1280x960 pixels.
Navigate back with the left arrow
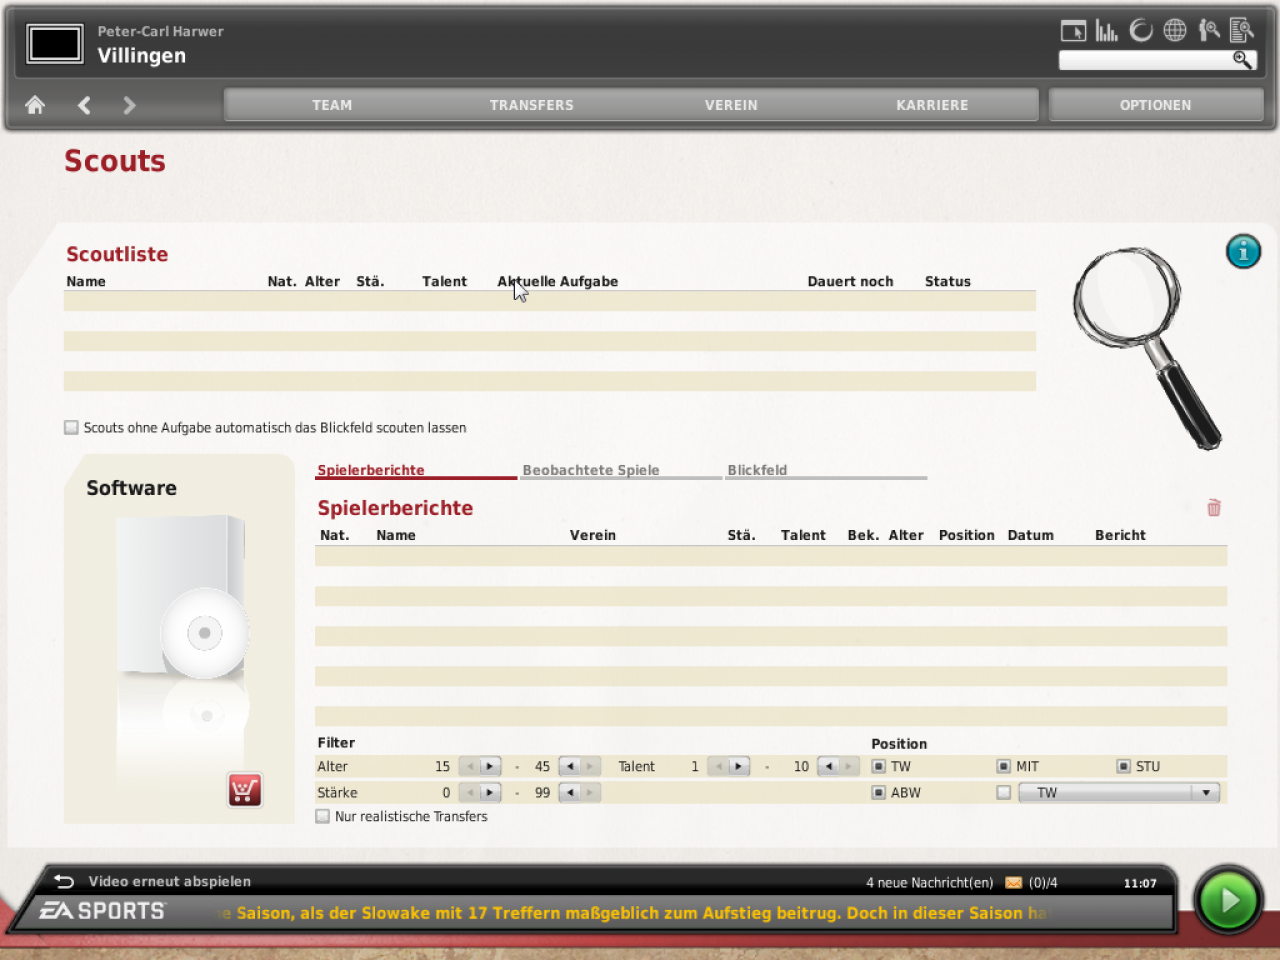click(84, 105)
